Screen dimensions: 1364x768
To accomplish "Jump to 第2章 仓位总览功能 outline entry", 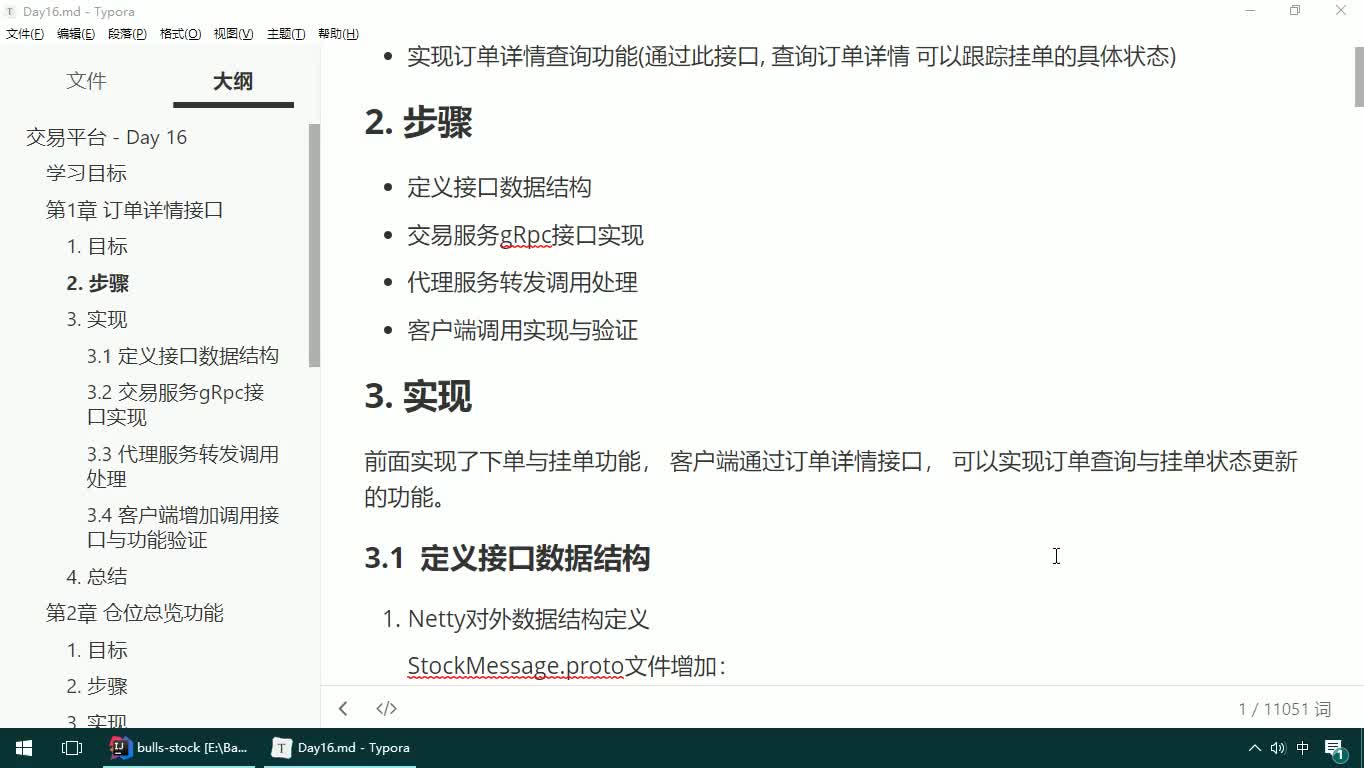I will [134, 613].
